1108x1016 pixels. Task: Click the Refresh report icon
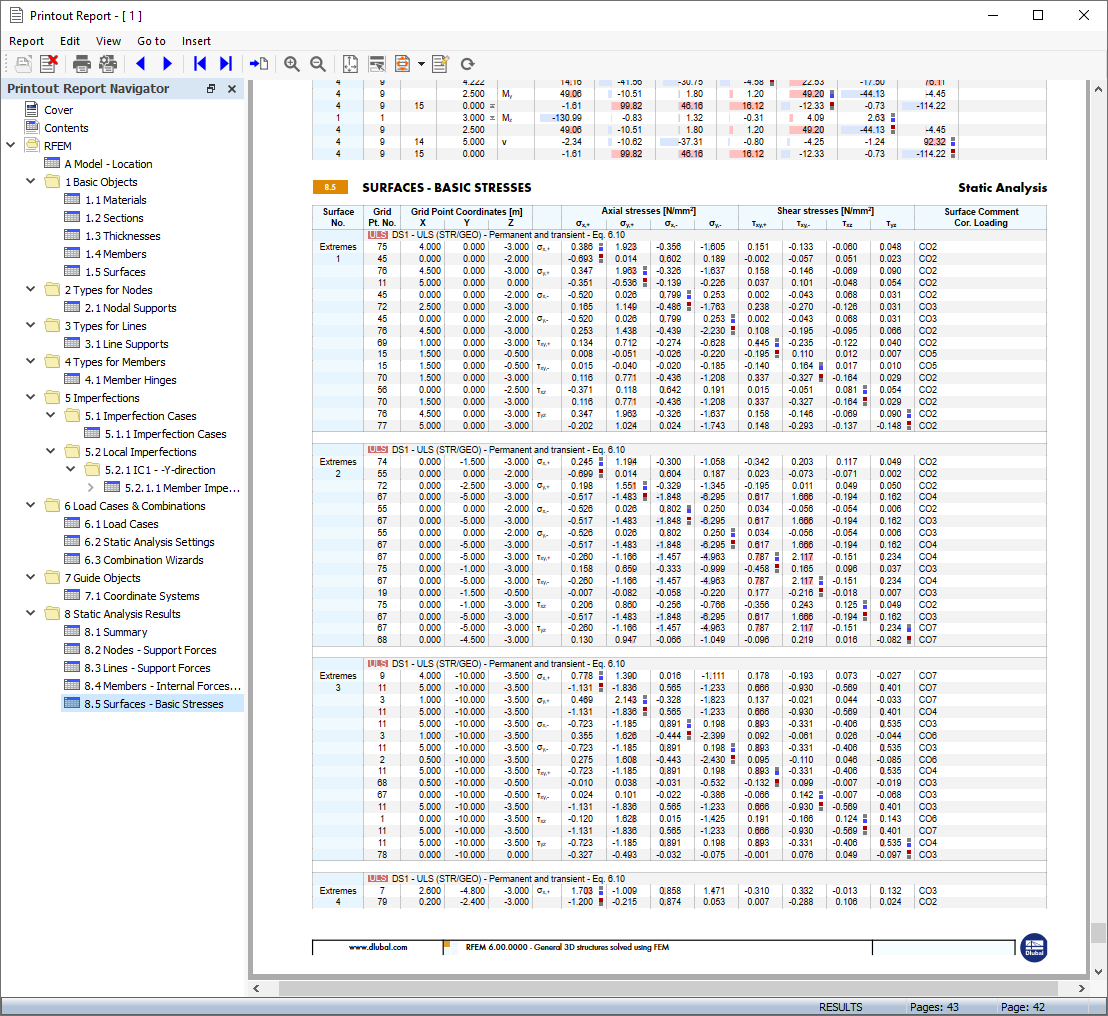point(467,64)
